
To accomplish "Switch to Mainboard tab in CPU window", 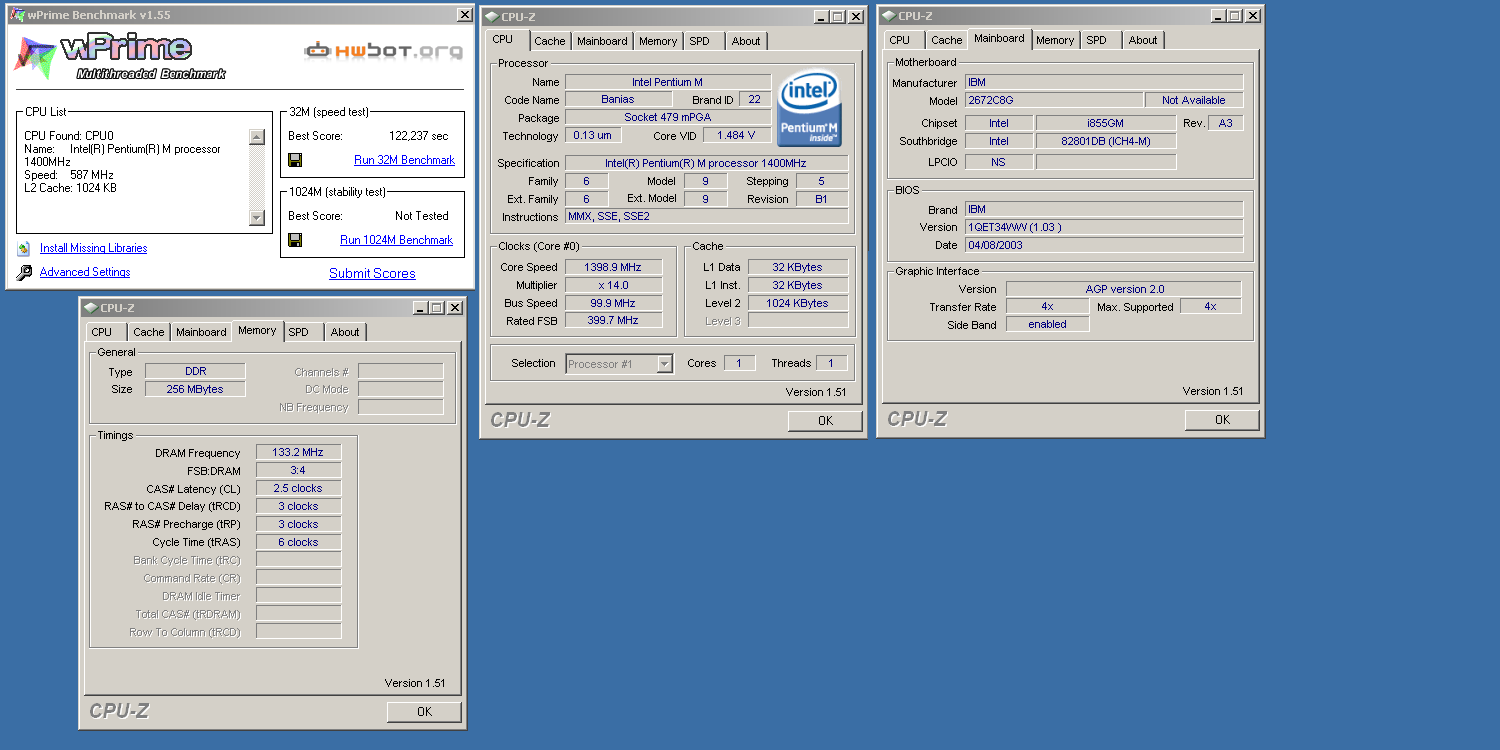I will (602, 41).
